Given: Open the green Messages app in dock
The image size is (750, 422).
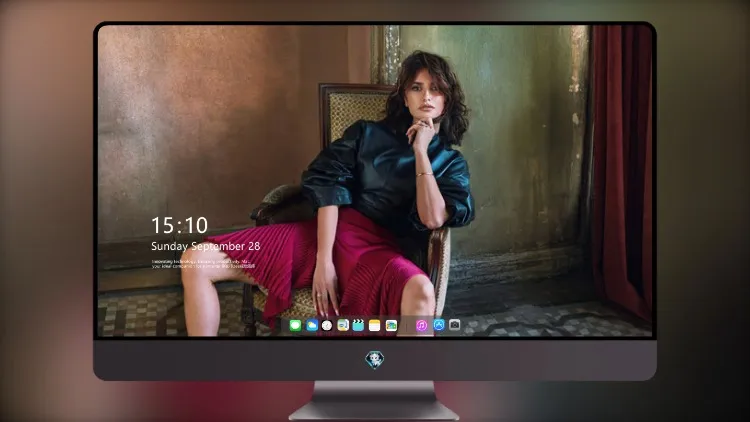Looking at the screenshot, I should click(x=295, y=325).
